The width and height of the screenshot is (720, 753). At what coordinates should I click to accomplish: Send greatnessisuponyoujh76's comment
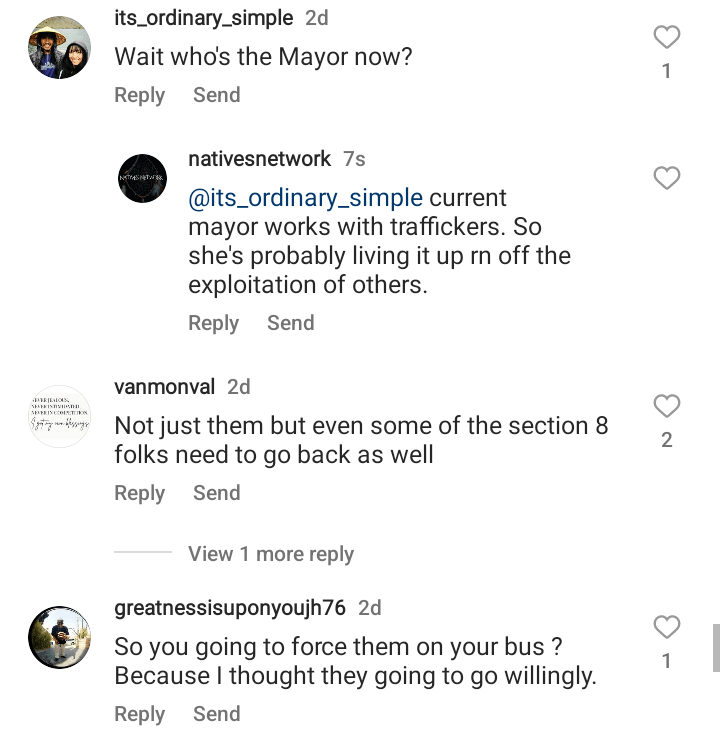(216, 714)
